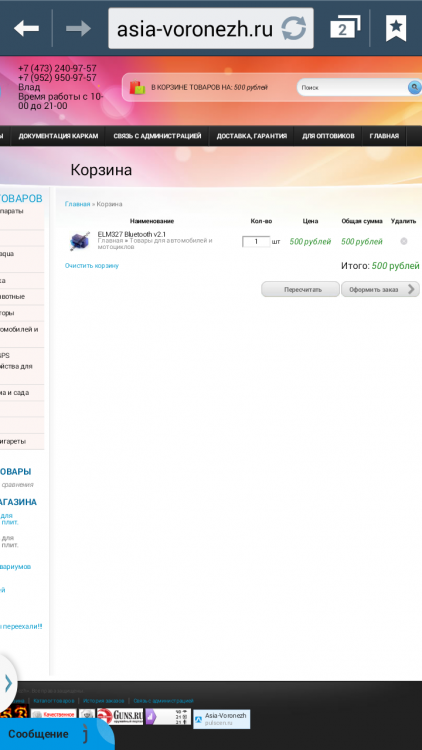Viewport: 422px width, 750px height.
Task: Click the Общая сумма column header
Action: (362, 221)
